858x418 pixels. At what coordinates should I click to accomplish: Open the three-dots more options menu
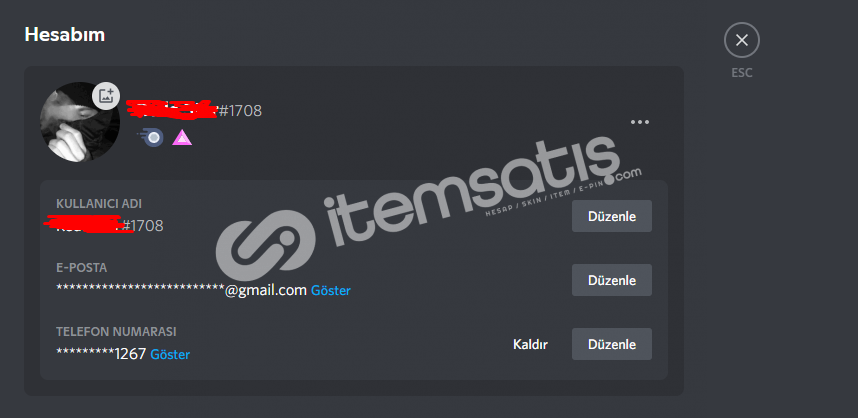coord(640,122)
